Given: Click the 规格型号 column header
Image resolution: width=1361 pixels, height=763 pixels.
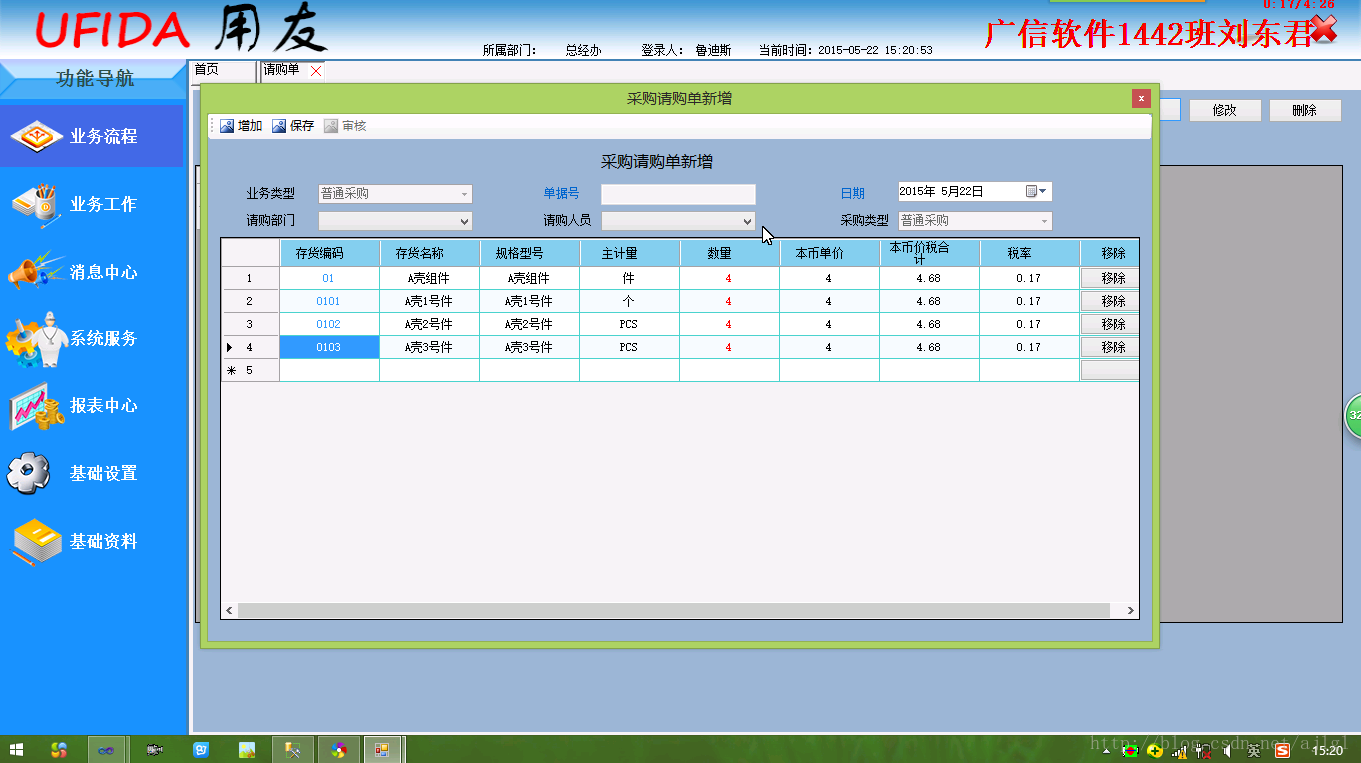Looking at the screenshot, I should (530, 253).
